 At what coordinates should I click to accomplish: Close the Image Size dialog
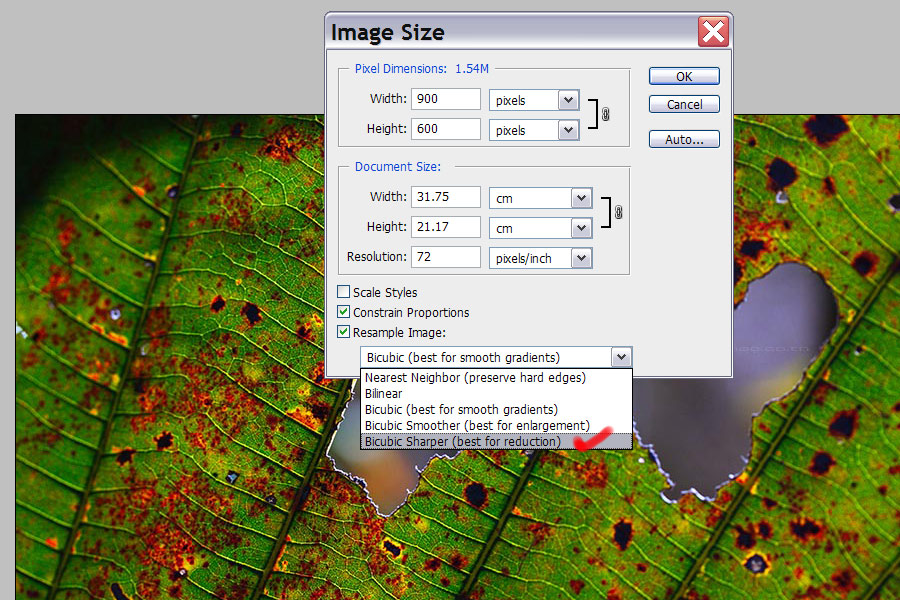[713, 32]
